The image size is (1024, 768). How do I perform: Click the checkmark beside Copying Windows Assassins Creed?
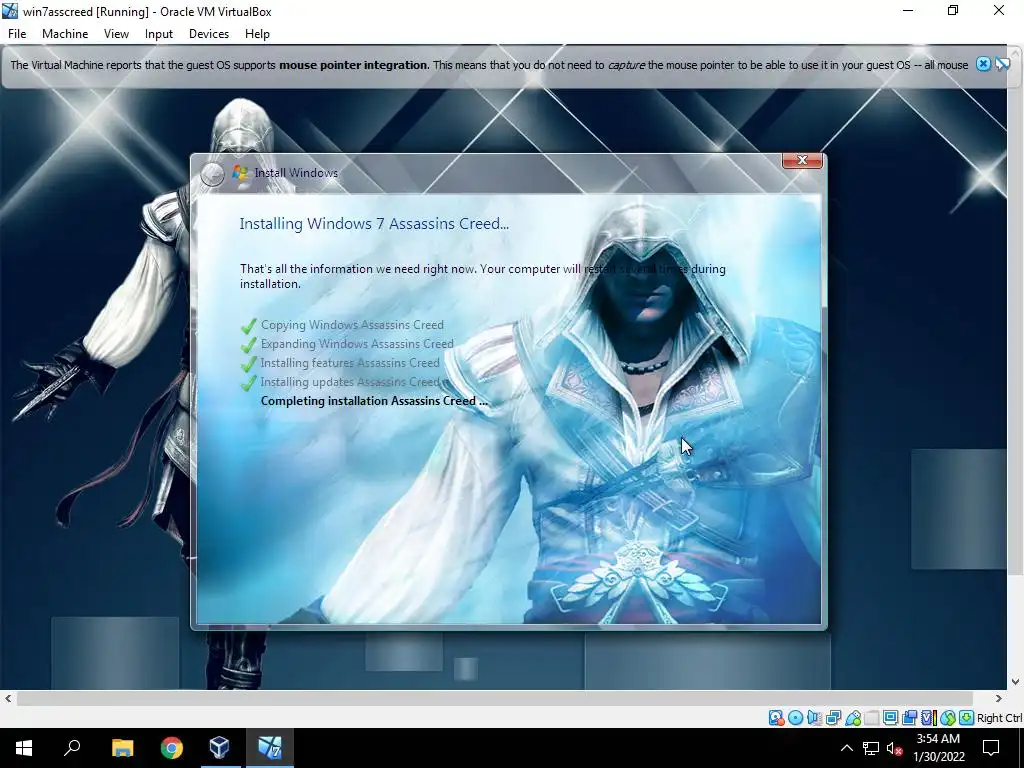(x=248, y=325)
